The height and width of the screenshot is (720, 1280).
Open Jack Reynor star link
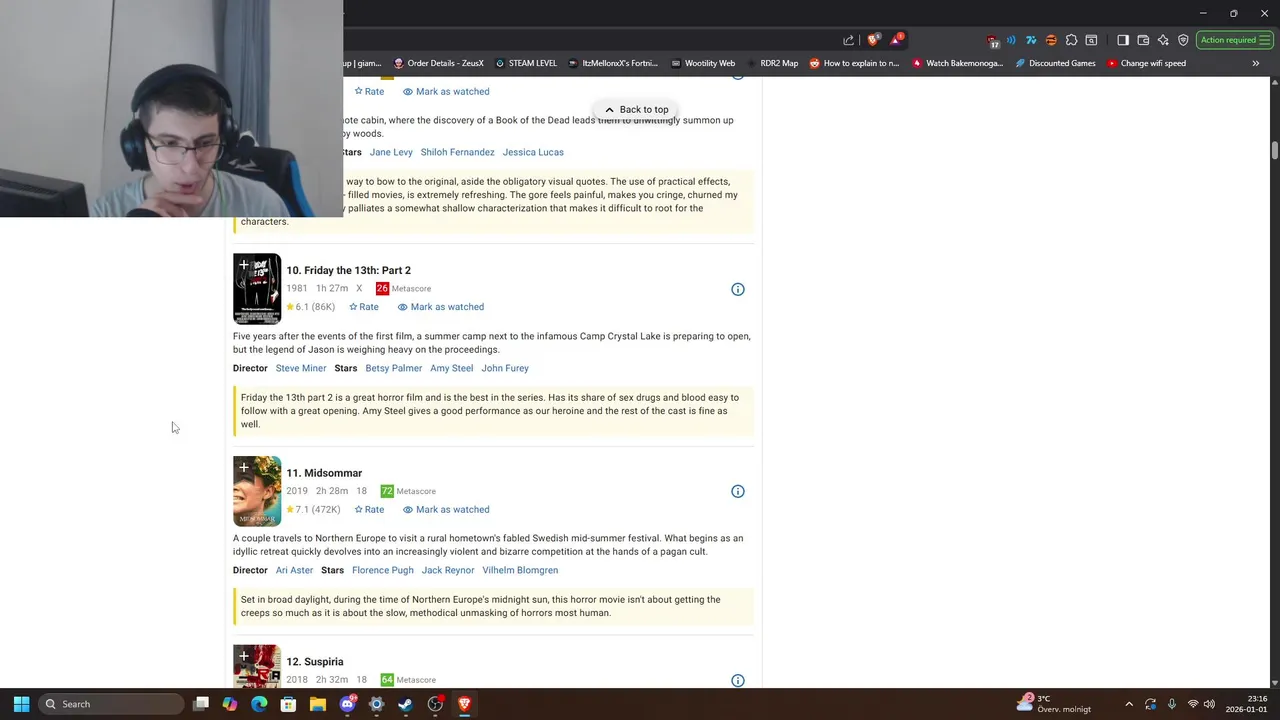click(448, 570)
